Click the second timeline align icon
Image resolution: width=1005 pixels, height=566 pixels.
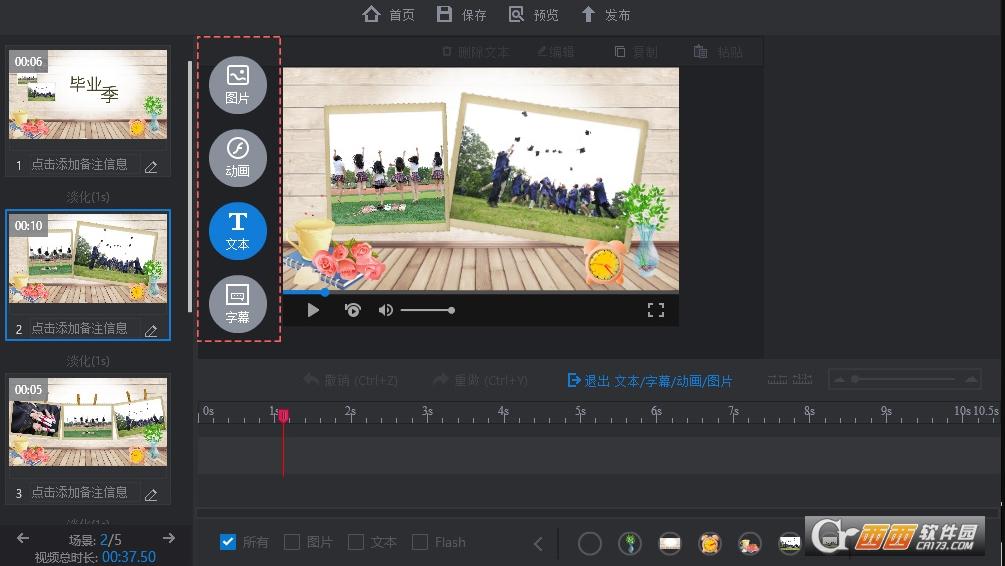[802, 379]
